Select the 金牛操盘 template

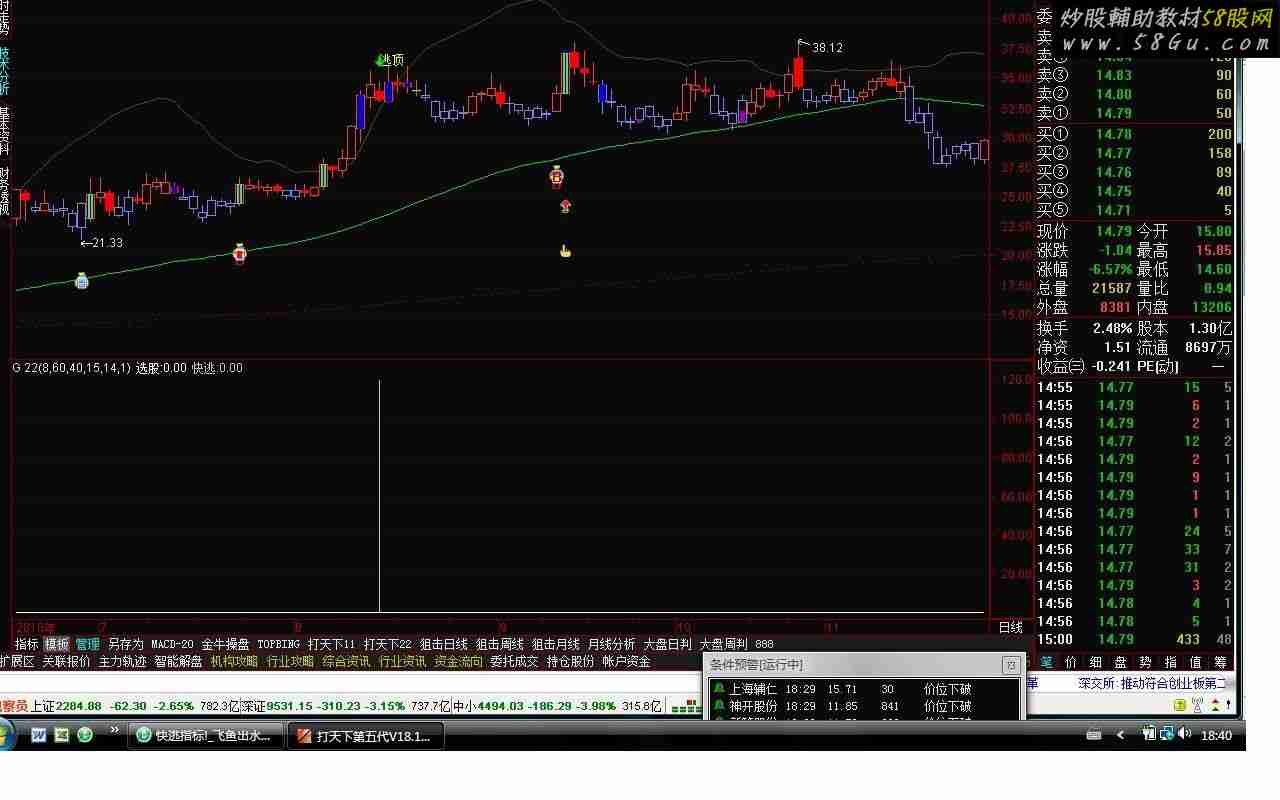[x=225, y=644]
